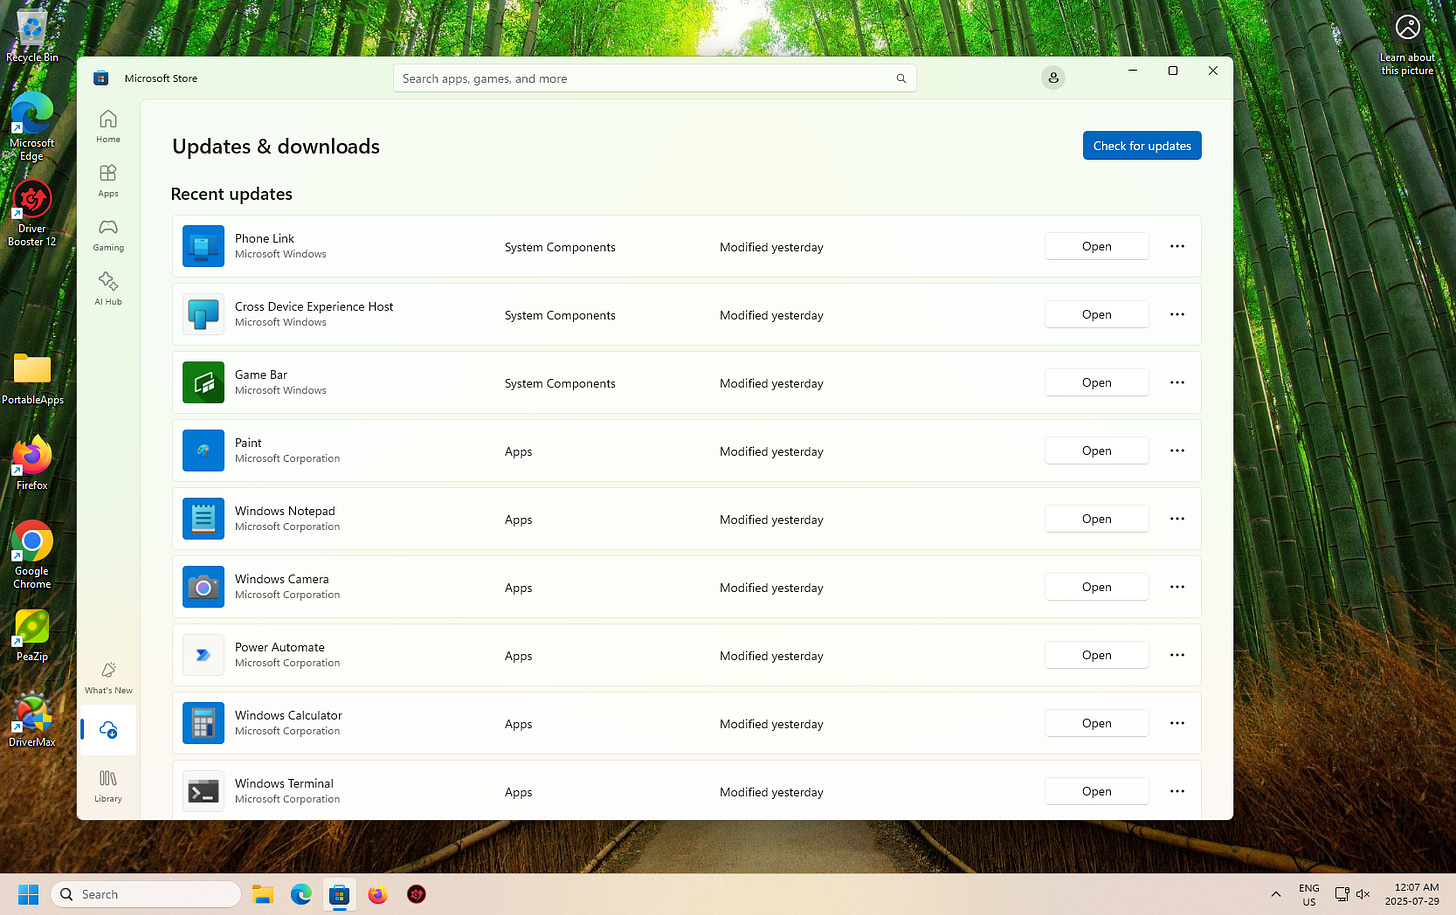Open Microsoft Edge from the taskbar
The width and height of the screenshot is (1456, 915).
301,894
